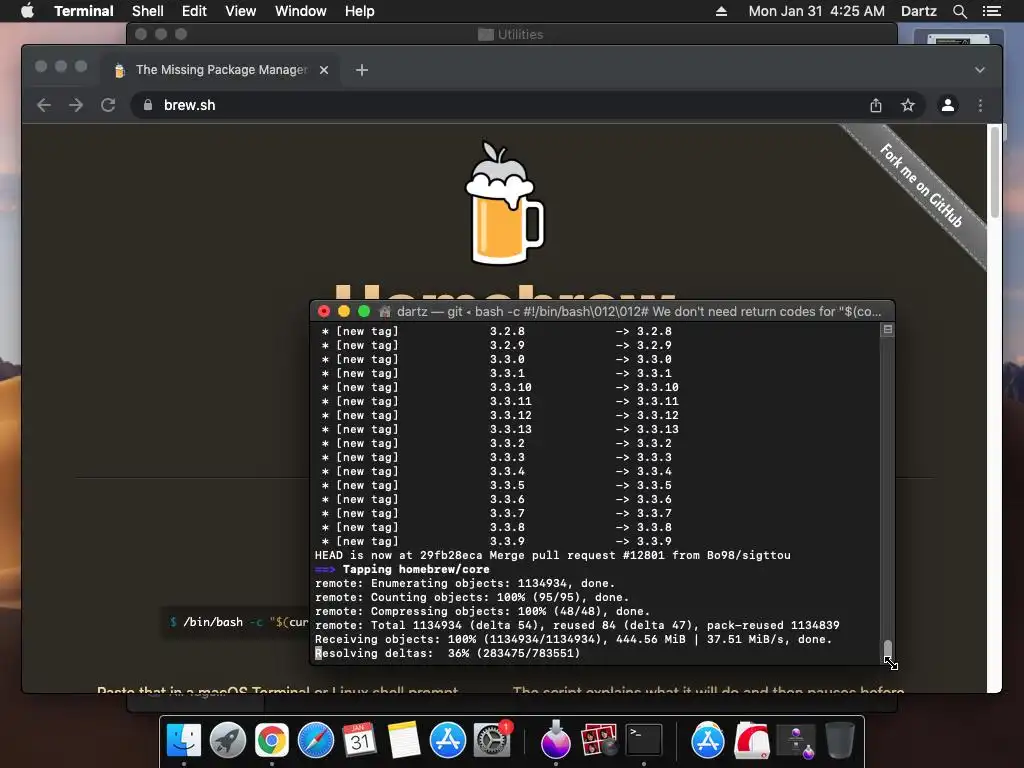The image size is (1024, 768).
Task: Close The Missing Package Manager tab
Action: [324, 70]
